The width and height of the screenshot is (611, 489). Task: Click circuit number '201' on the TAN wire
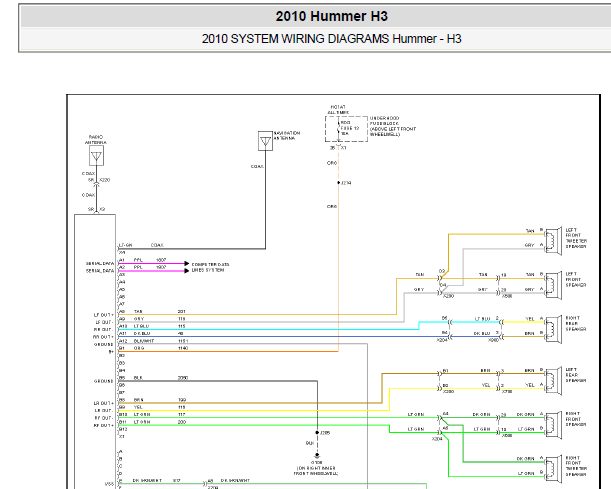click(182, 311)
